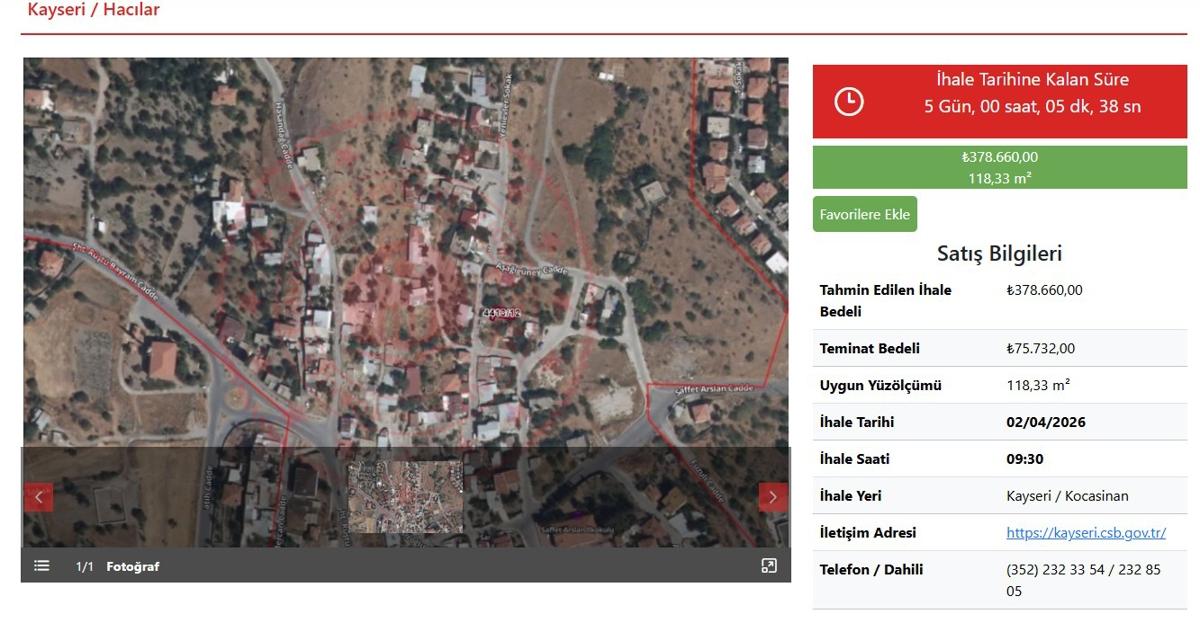
Task: Select the İhale Tarihi value 02/04/2026
Action: pos(1045,422)
